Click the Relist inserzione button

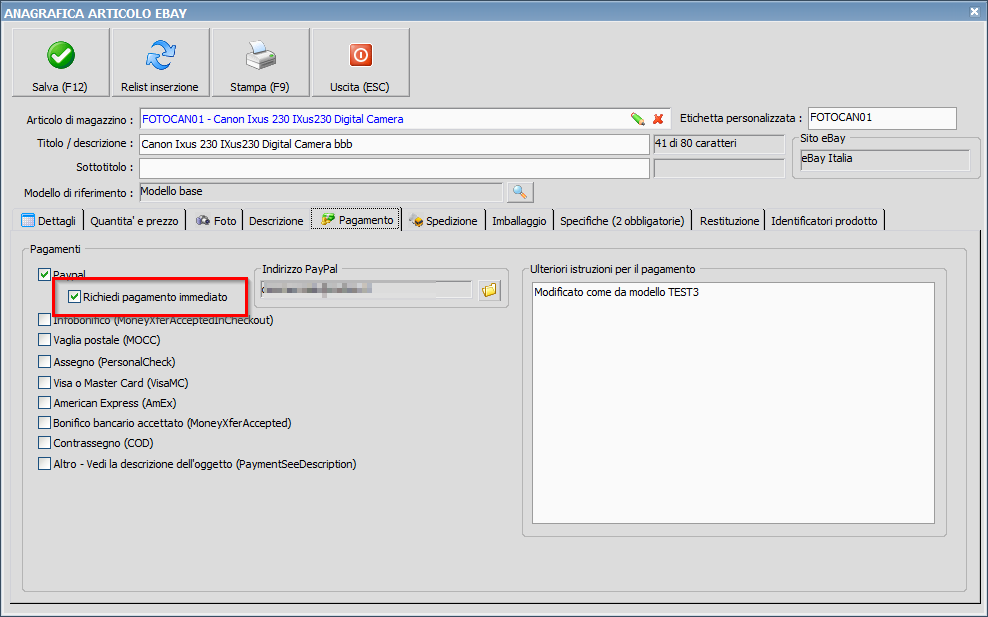[160, 62]
